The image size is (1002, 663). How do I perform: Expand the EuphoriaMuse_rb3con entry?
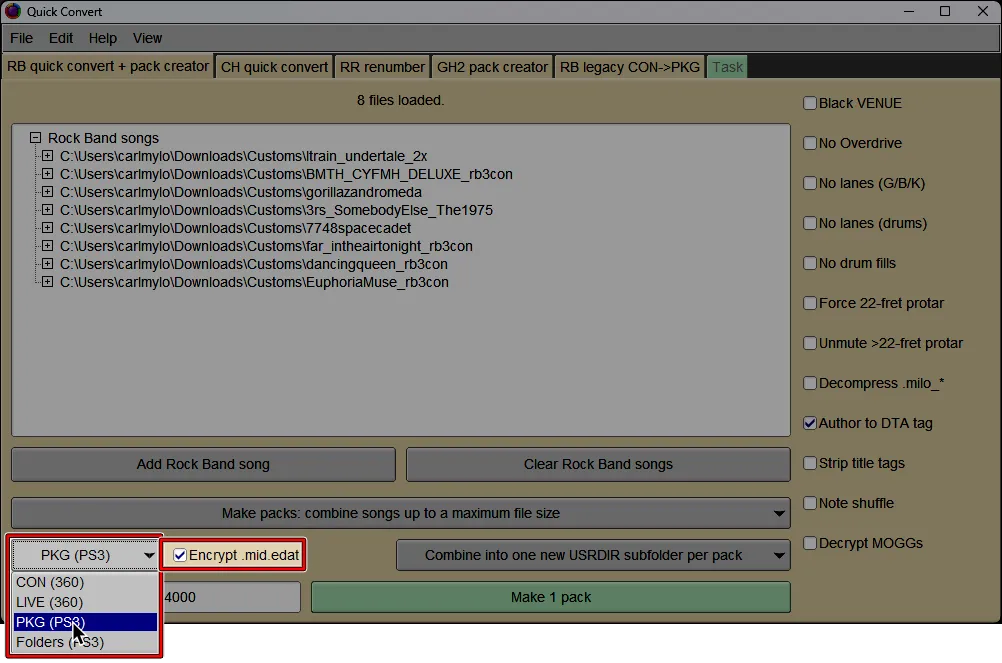point(47,282)
